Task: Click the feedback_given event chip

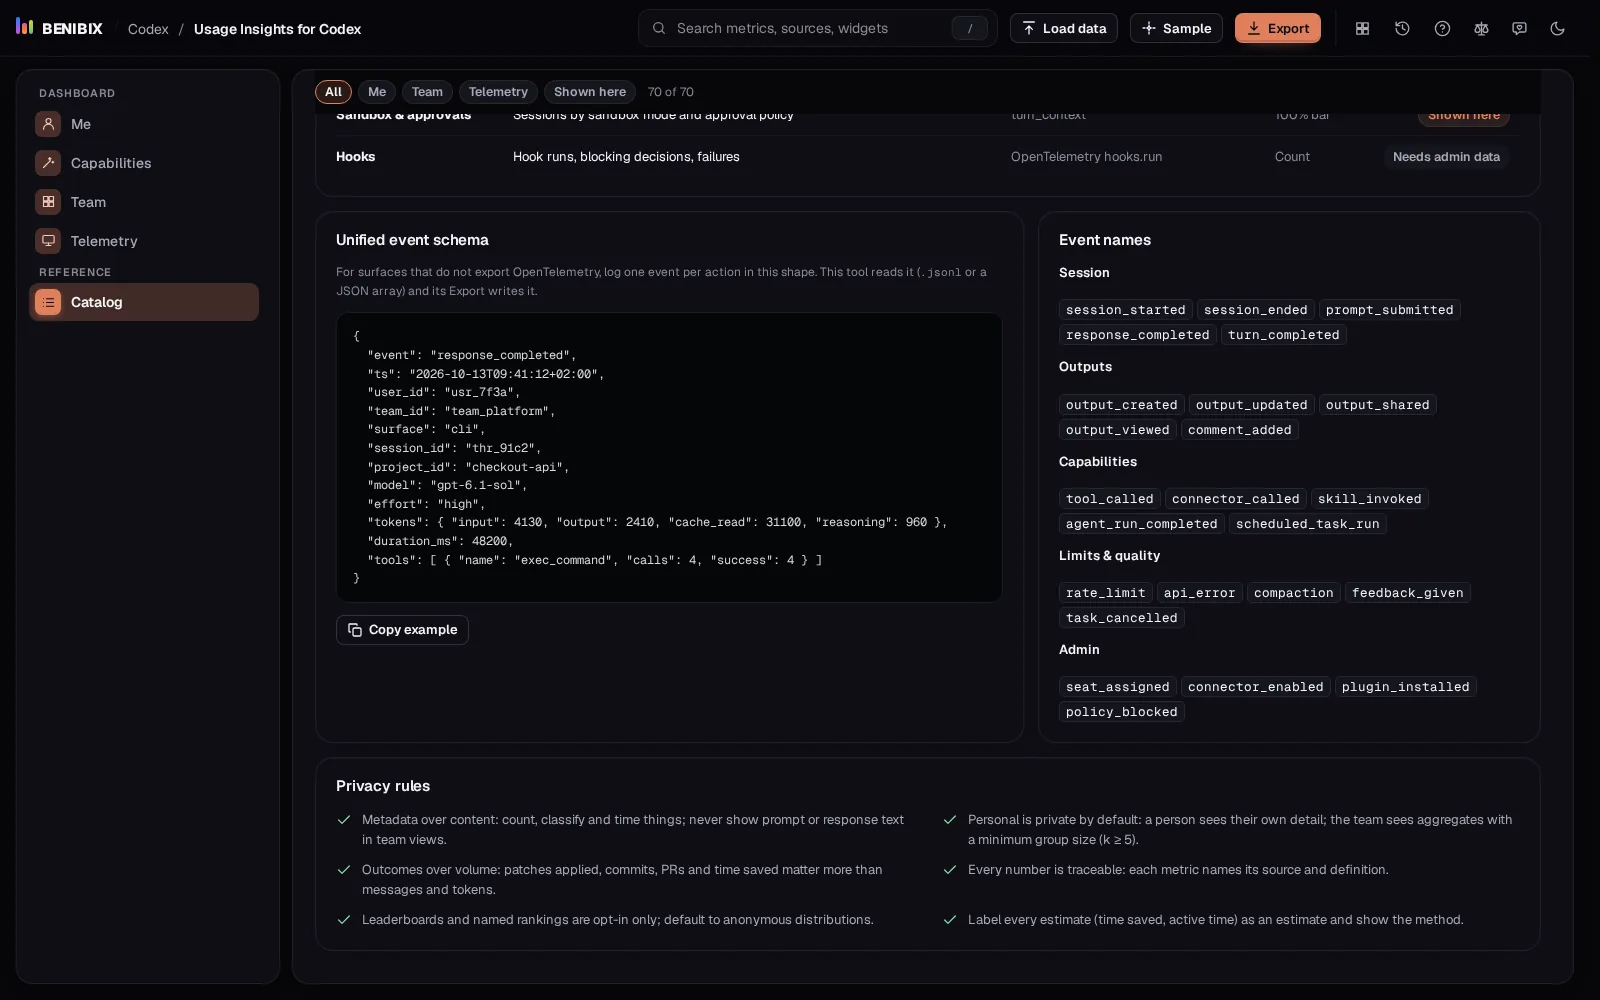Action: pos(1407,593)
